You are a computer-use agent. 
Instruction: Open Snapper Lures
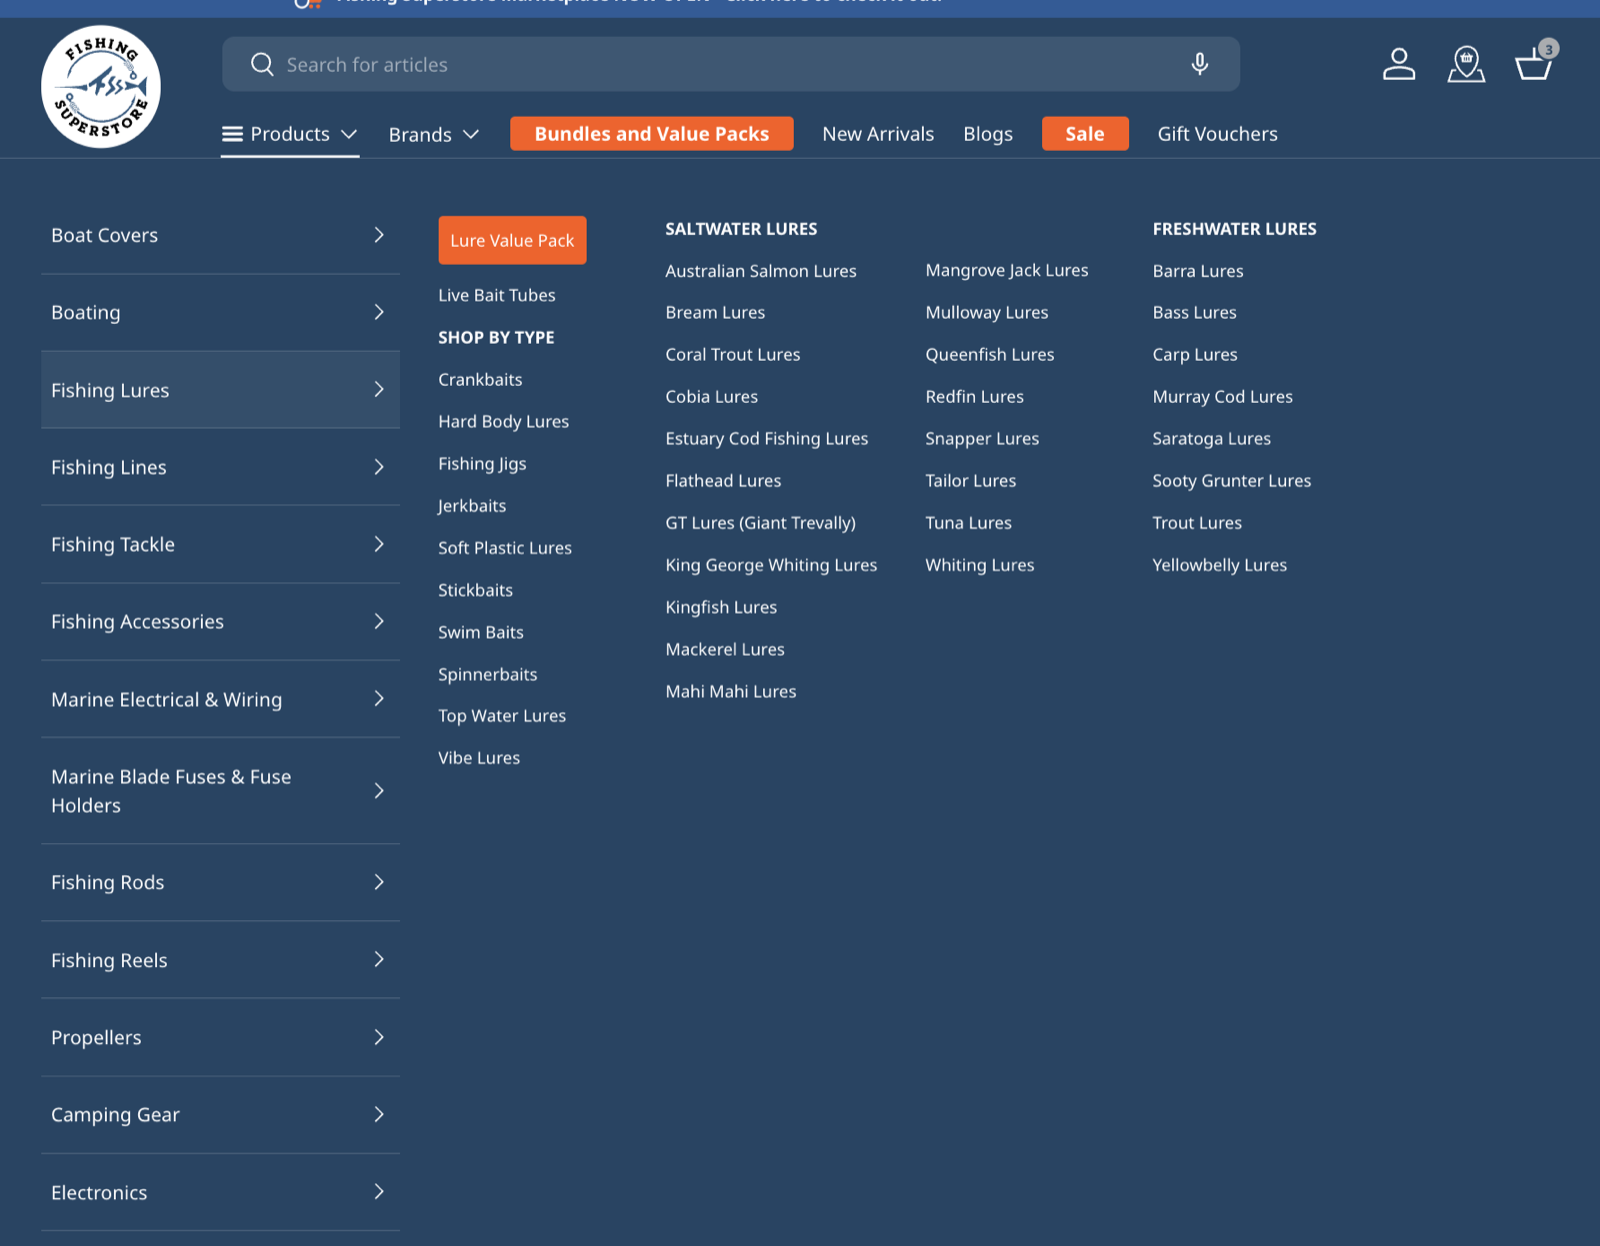click(x=982, y=438)
